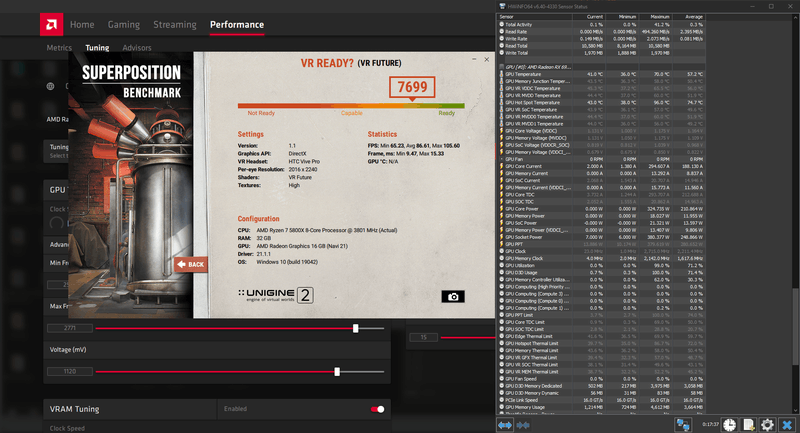The height and width of the screenshot is (433, 800).
Task: Select GPU Fan row in HWiNFO
Action: point(602,159)
